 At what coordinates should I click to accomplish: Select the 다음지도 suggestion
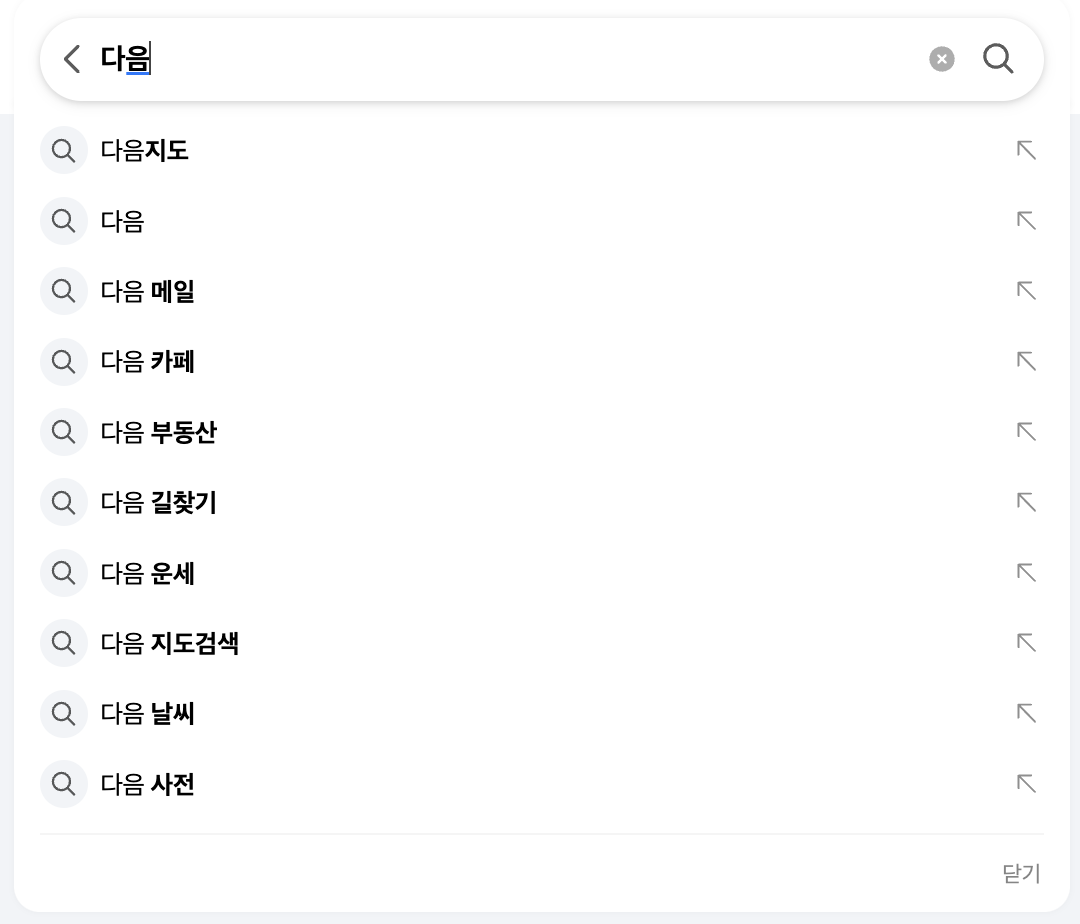click(145, 151)
